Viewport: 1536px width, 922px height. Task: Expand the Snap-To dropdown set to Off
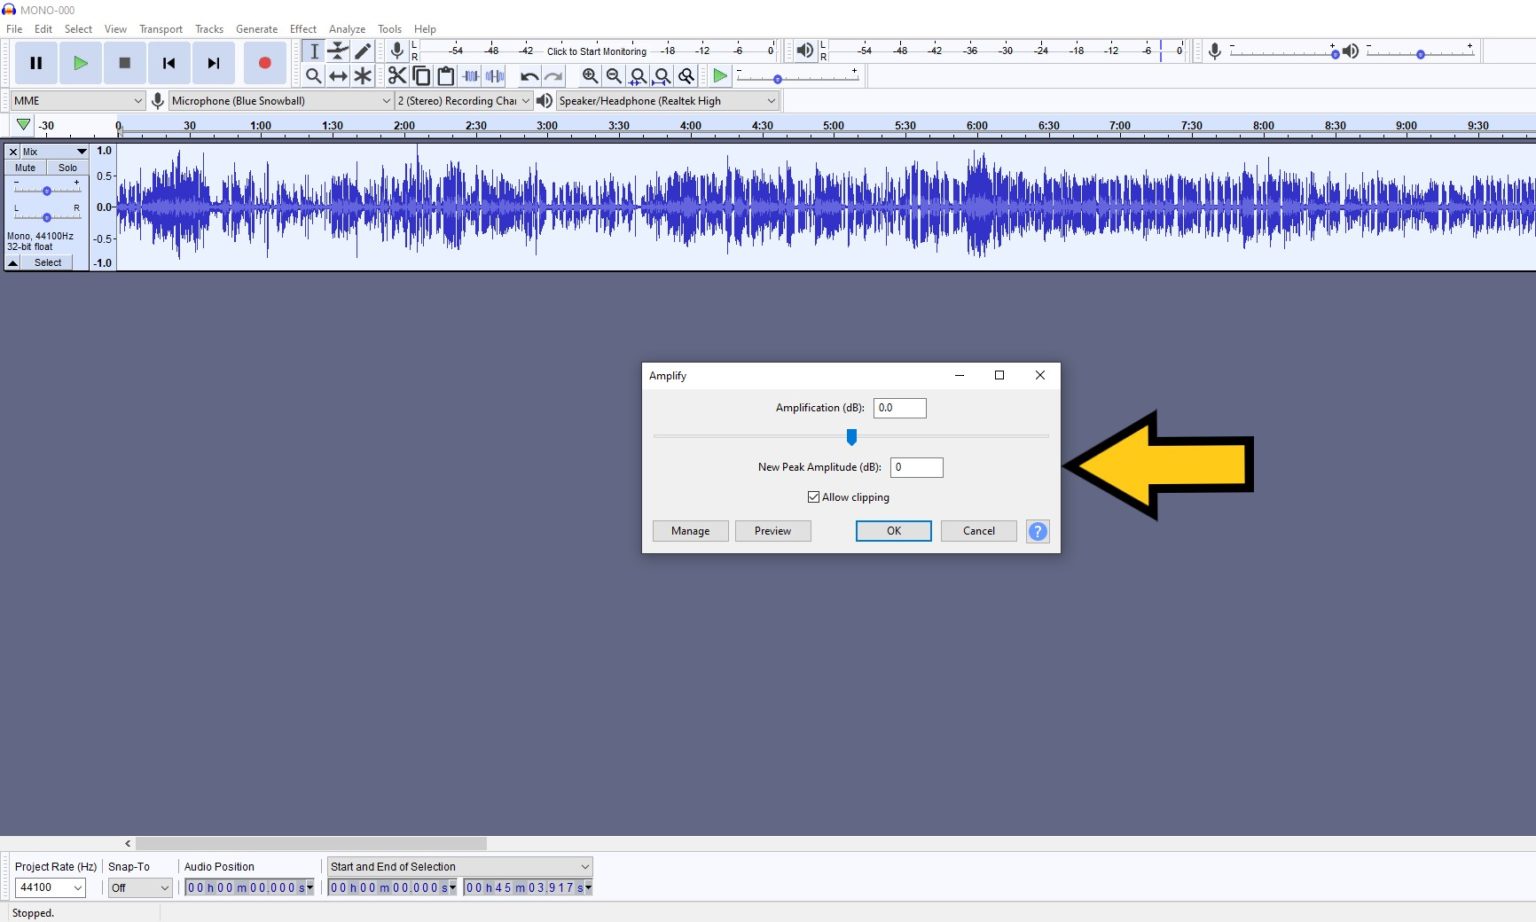click(x=138, y=887)
